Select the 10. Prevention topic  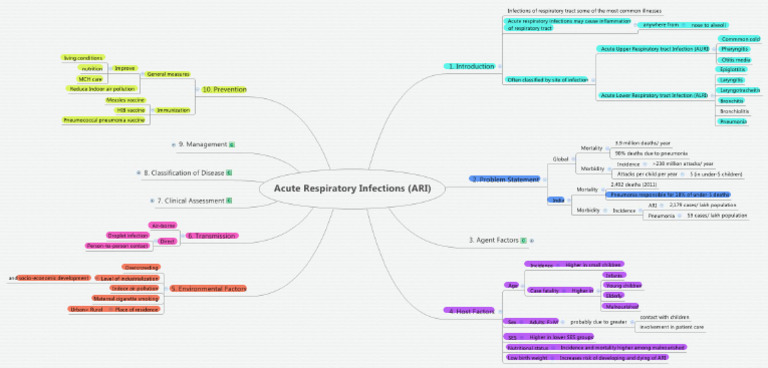[224, 90]
